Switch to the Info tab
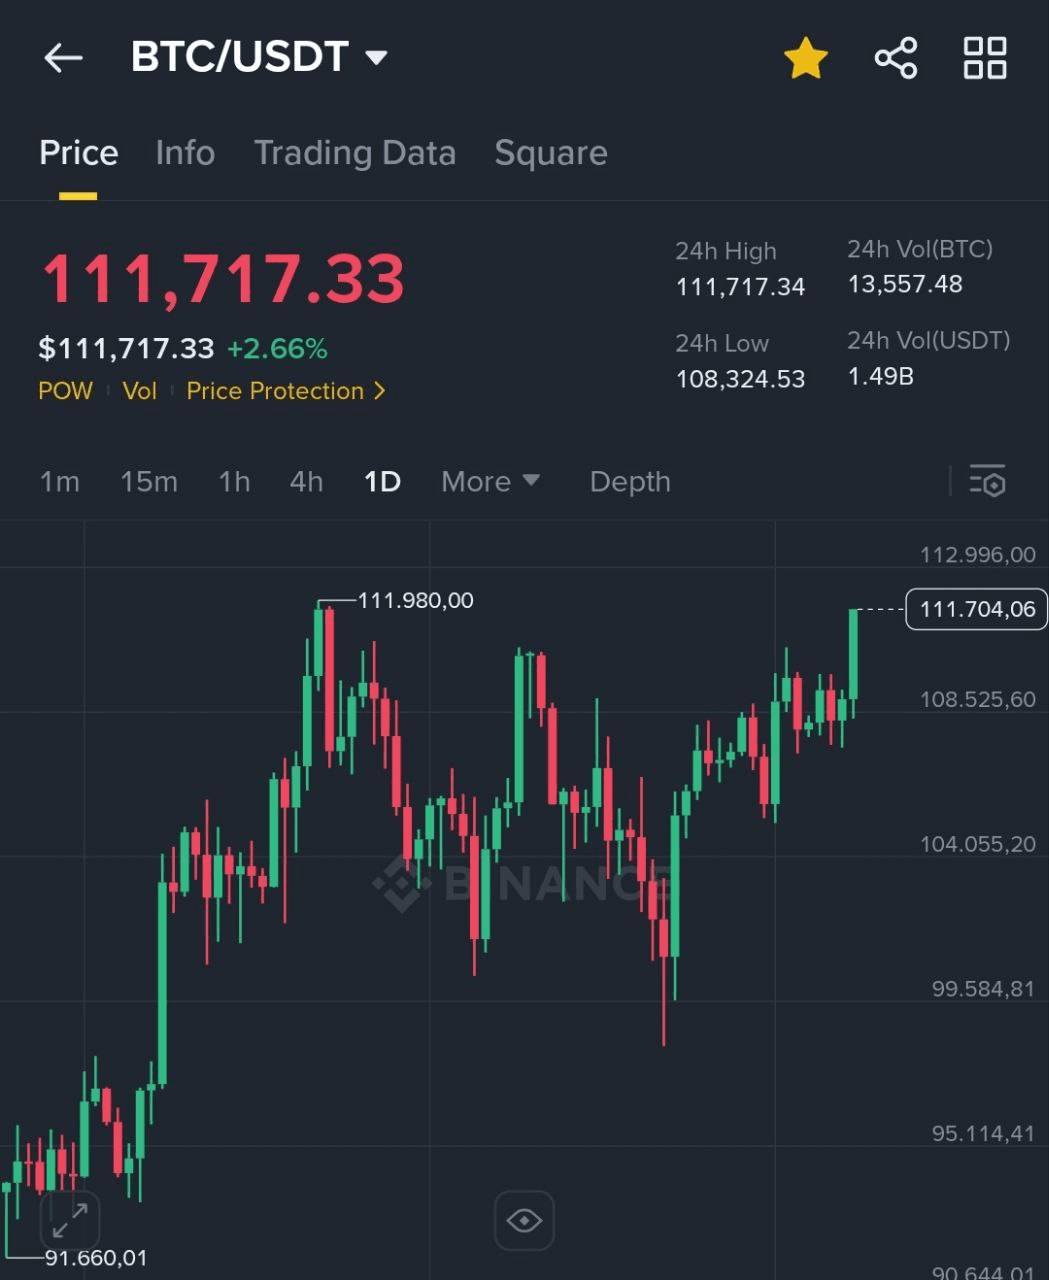 coord(185,153)
